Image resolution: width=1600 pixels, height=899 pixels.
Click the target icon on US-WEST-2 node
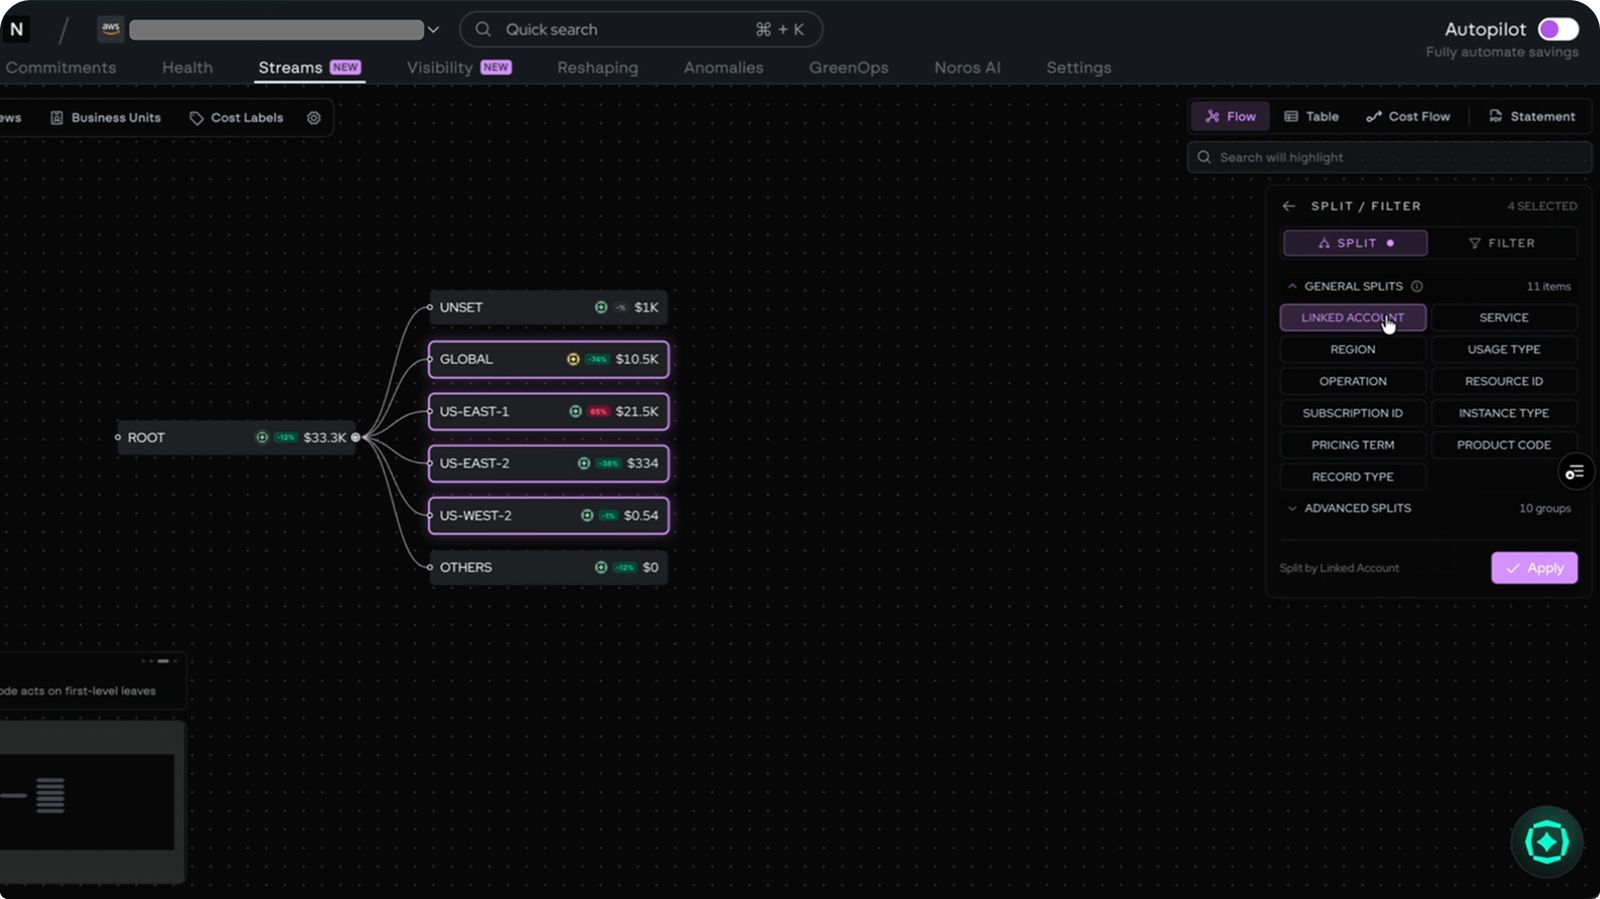pos(587,515)
